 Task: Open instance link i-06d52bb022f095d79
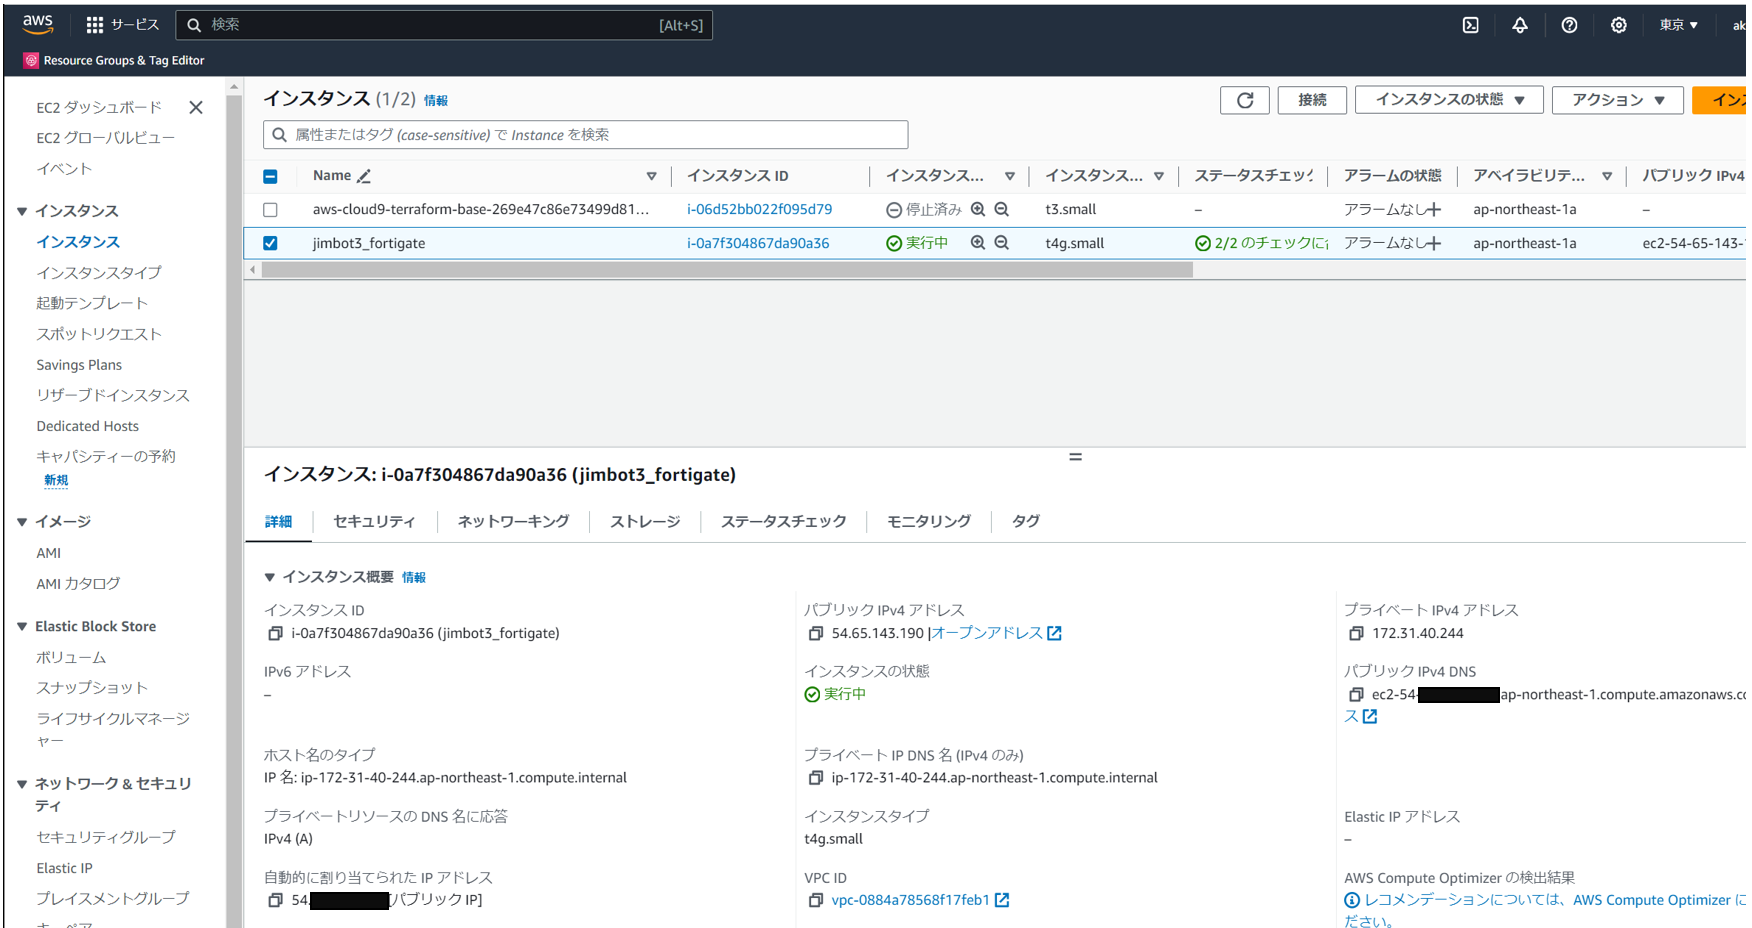click(x=759, y=209)
